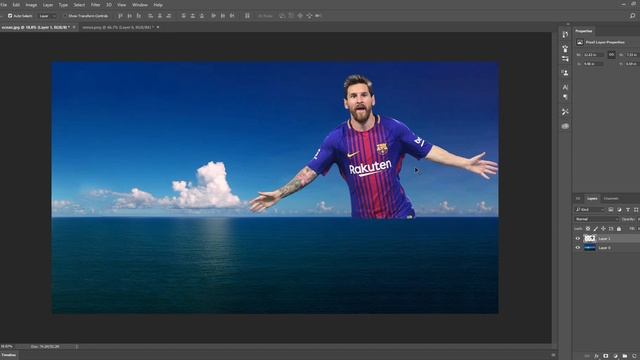This screenshot has height=360, width=640.
Task: Open the Paragraph panel icon
Action: (x=565, y=97)
